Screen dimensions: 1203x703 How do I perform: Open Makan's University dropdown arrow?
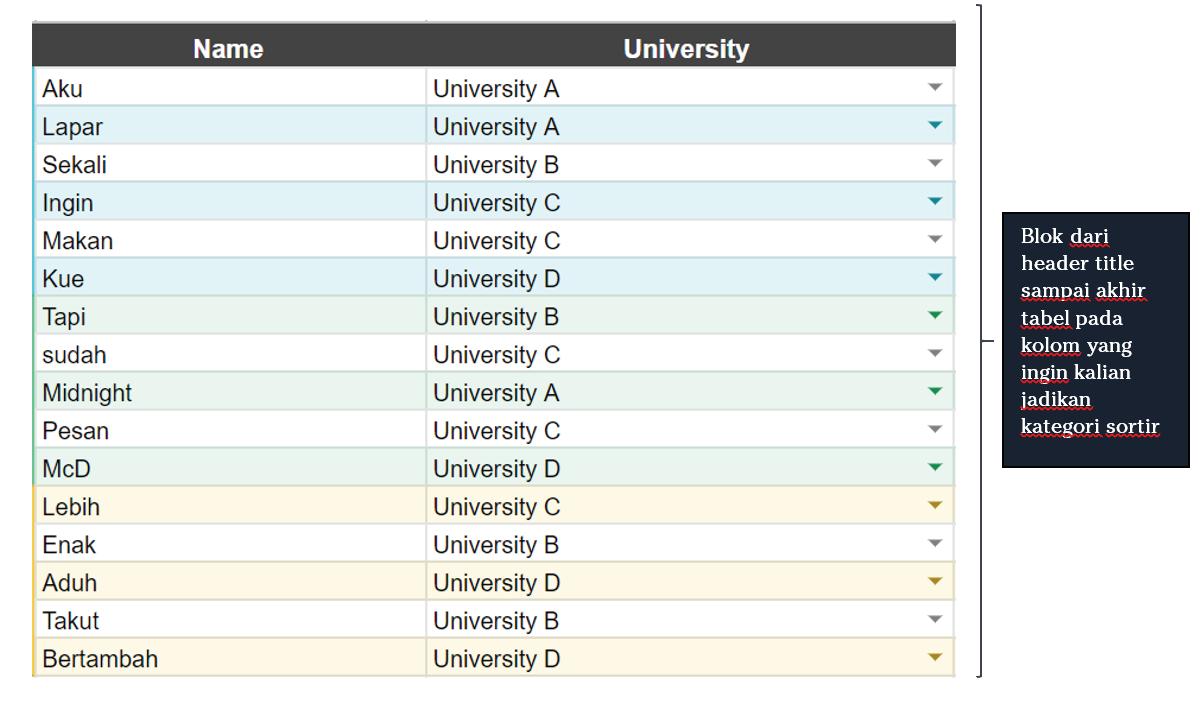click(935, 240)
